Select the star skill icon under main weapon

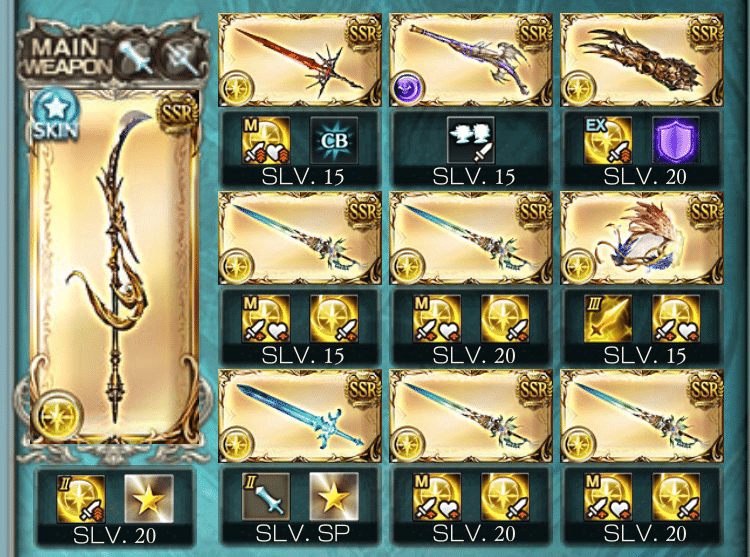tap(149, 499)
